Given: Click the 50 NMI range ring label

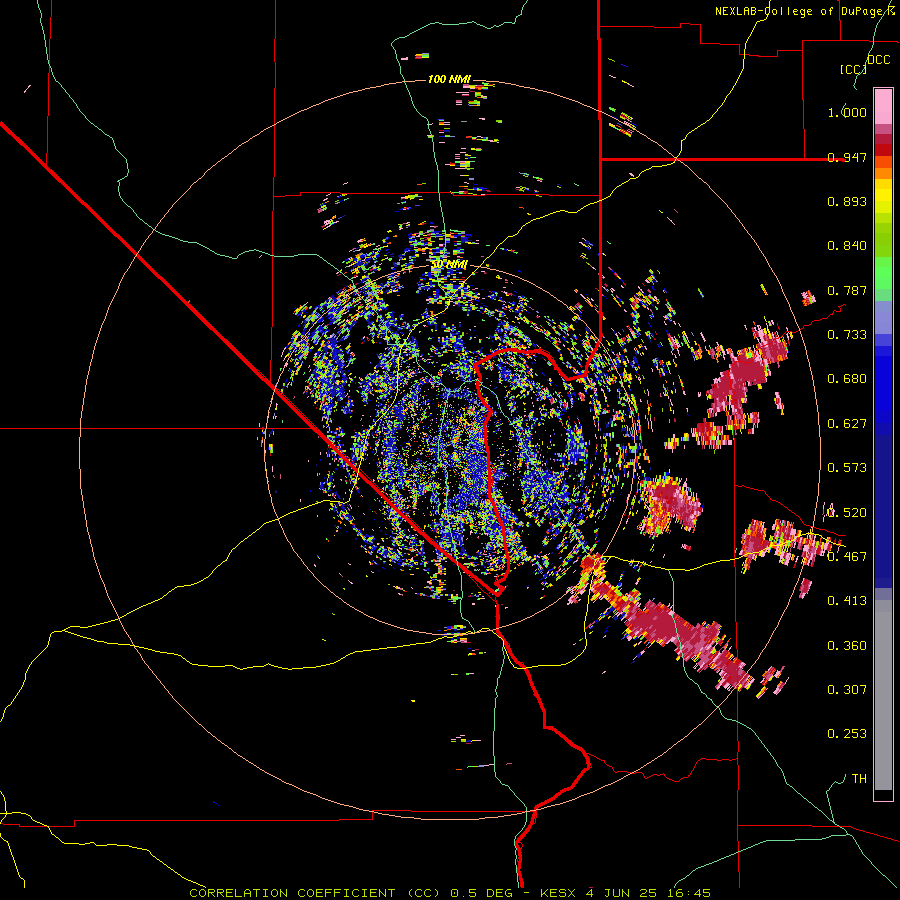Looking at the screenshot, I should click(449, 265).
